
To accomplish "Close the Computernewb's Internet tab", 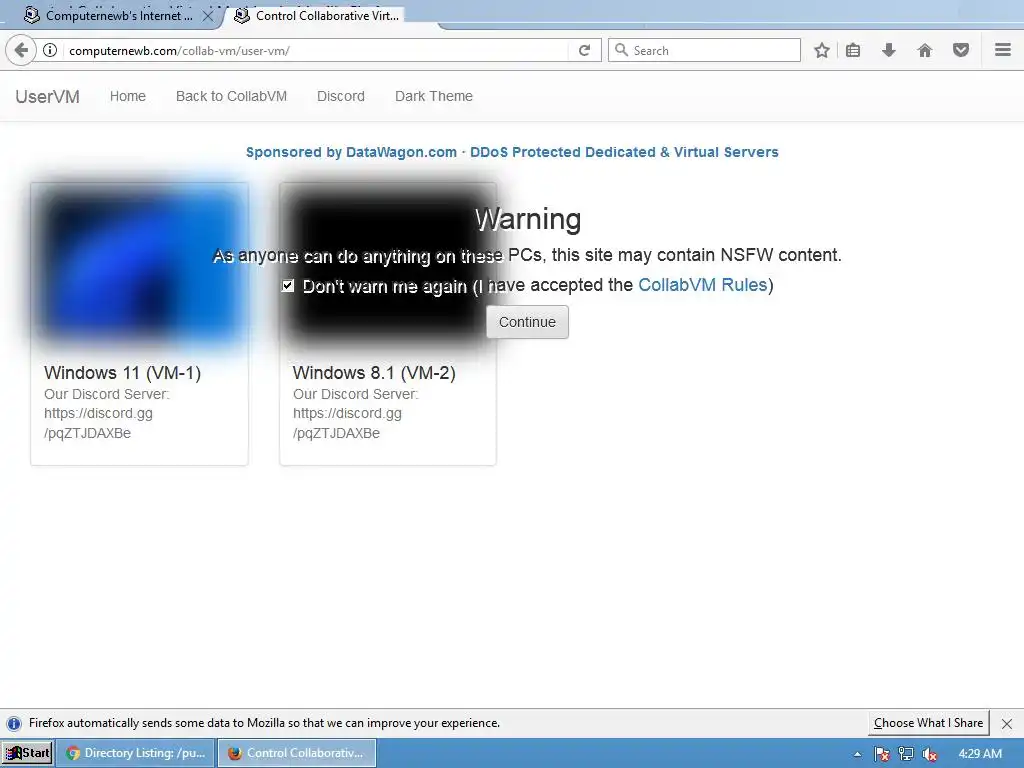I will pyautogui.click(x=208, y=16).
